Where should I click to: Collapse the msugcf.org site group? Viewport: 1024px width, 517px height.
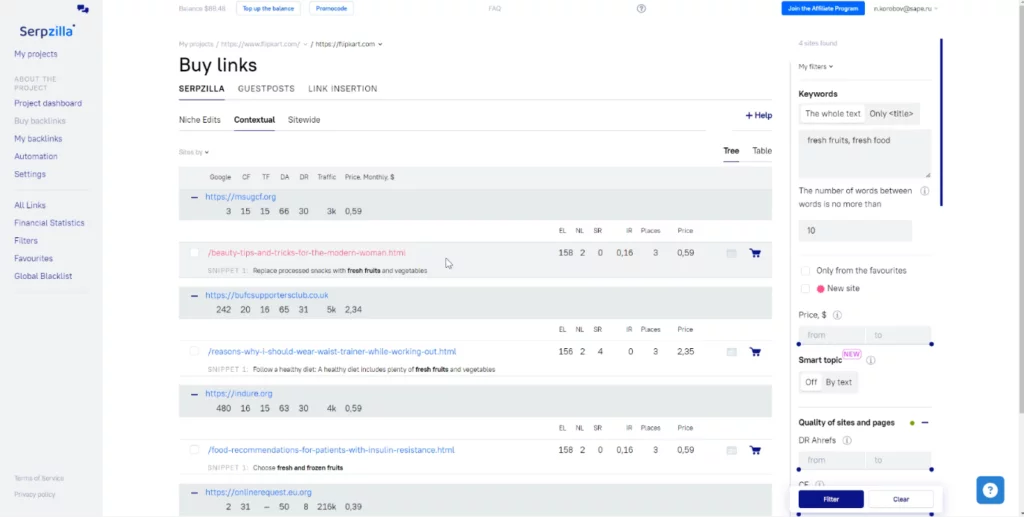(x=194, y=196)
